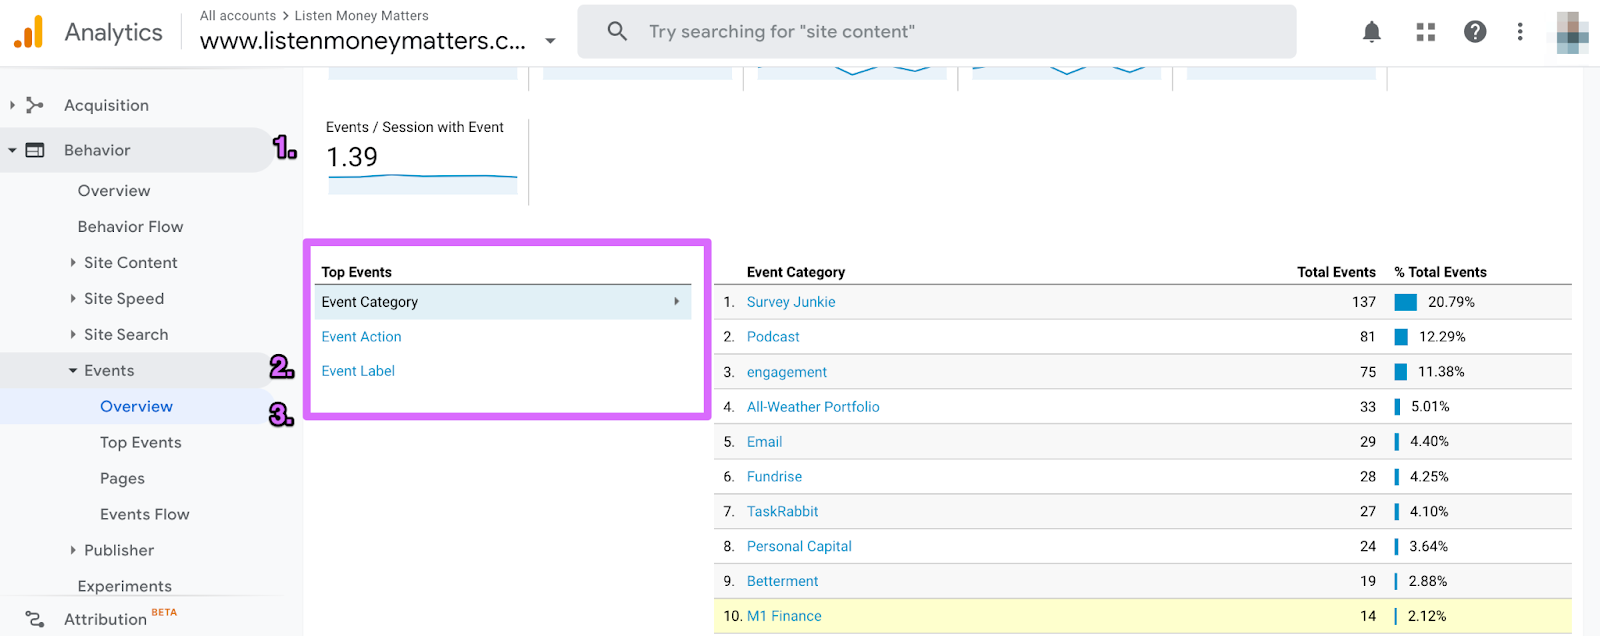
Task: Expand the Publisher submenu
Action: click(x=73, y=550)
